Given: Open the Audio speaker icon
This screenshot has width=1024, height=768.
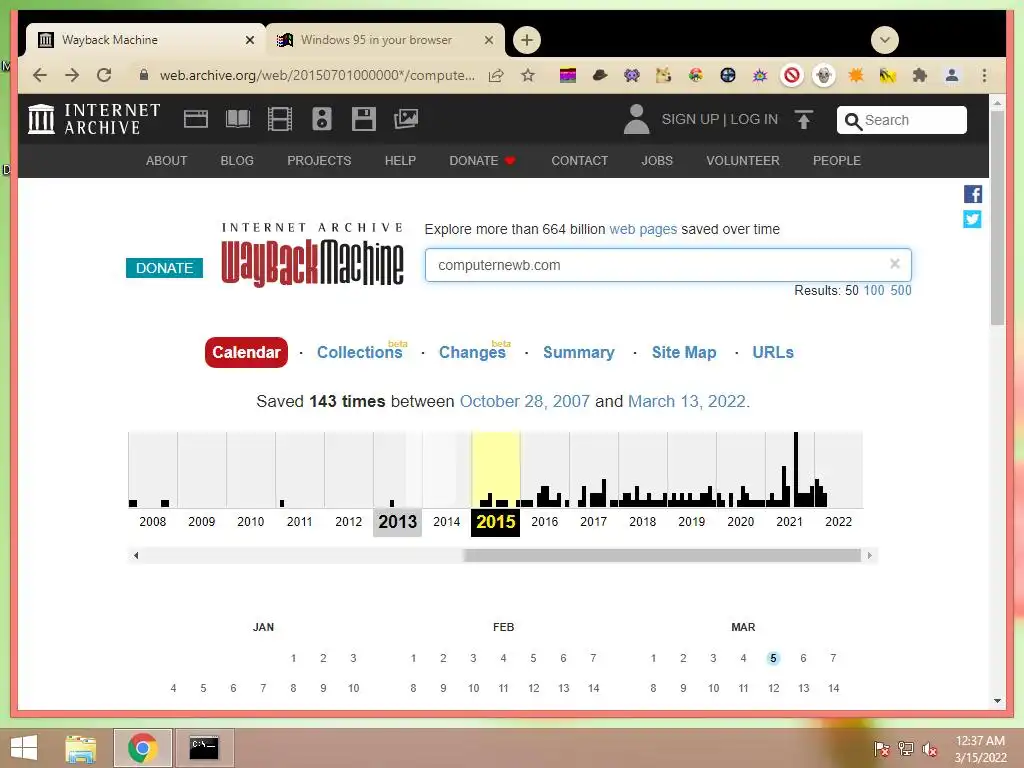Looking at the screenshot, I should 322,119.
